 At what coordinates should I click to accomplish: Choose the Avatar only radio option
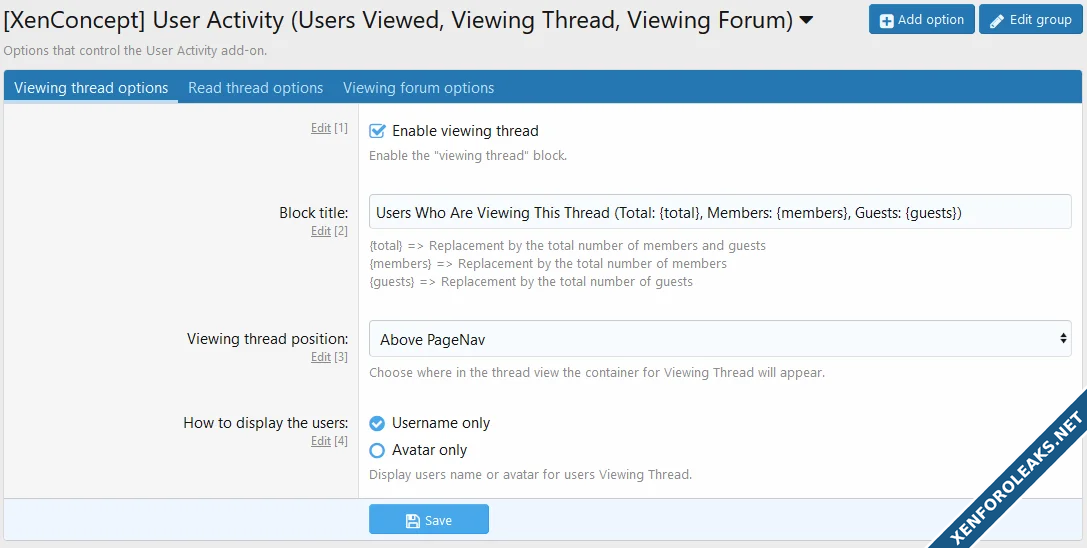pyautogui.click(x=377, y=450)
